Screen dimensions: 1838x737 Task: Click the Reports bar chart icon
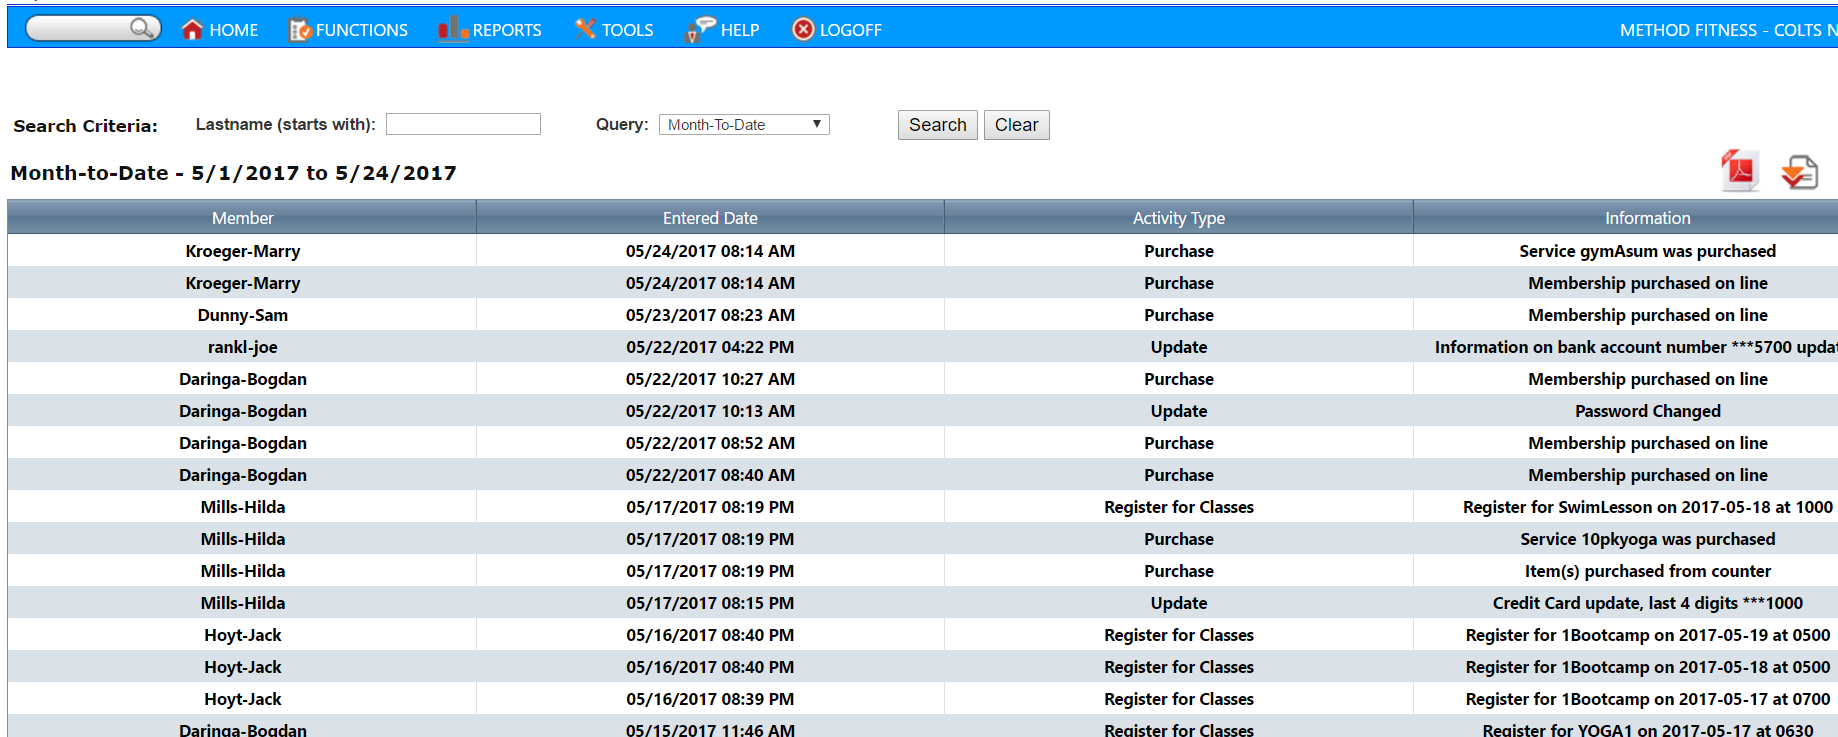(x=452, y=30)
